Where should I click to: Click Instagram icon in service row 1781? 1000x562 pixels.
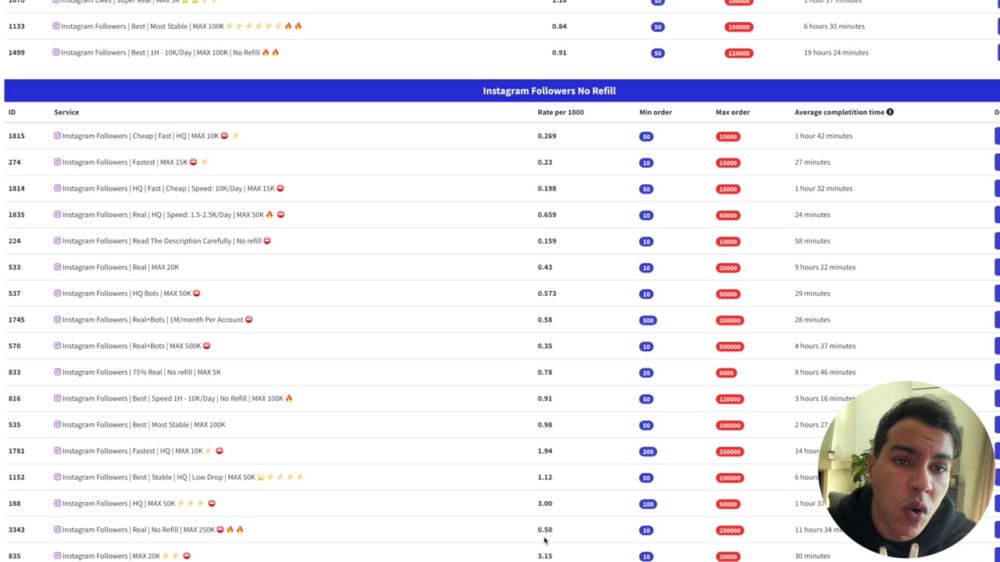(57, 450)
